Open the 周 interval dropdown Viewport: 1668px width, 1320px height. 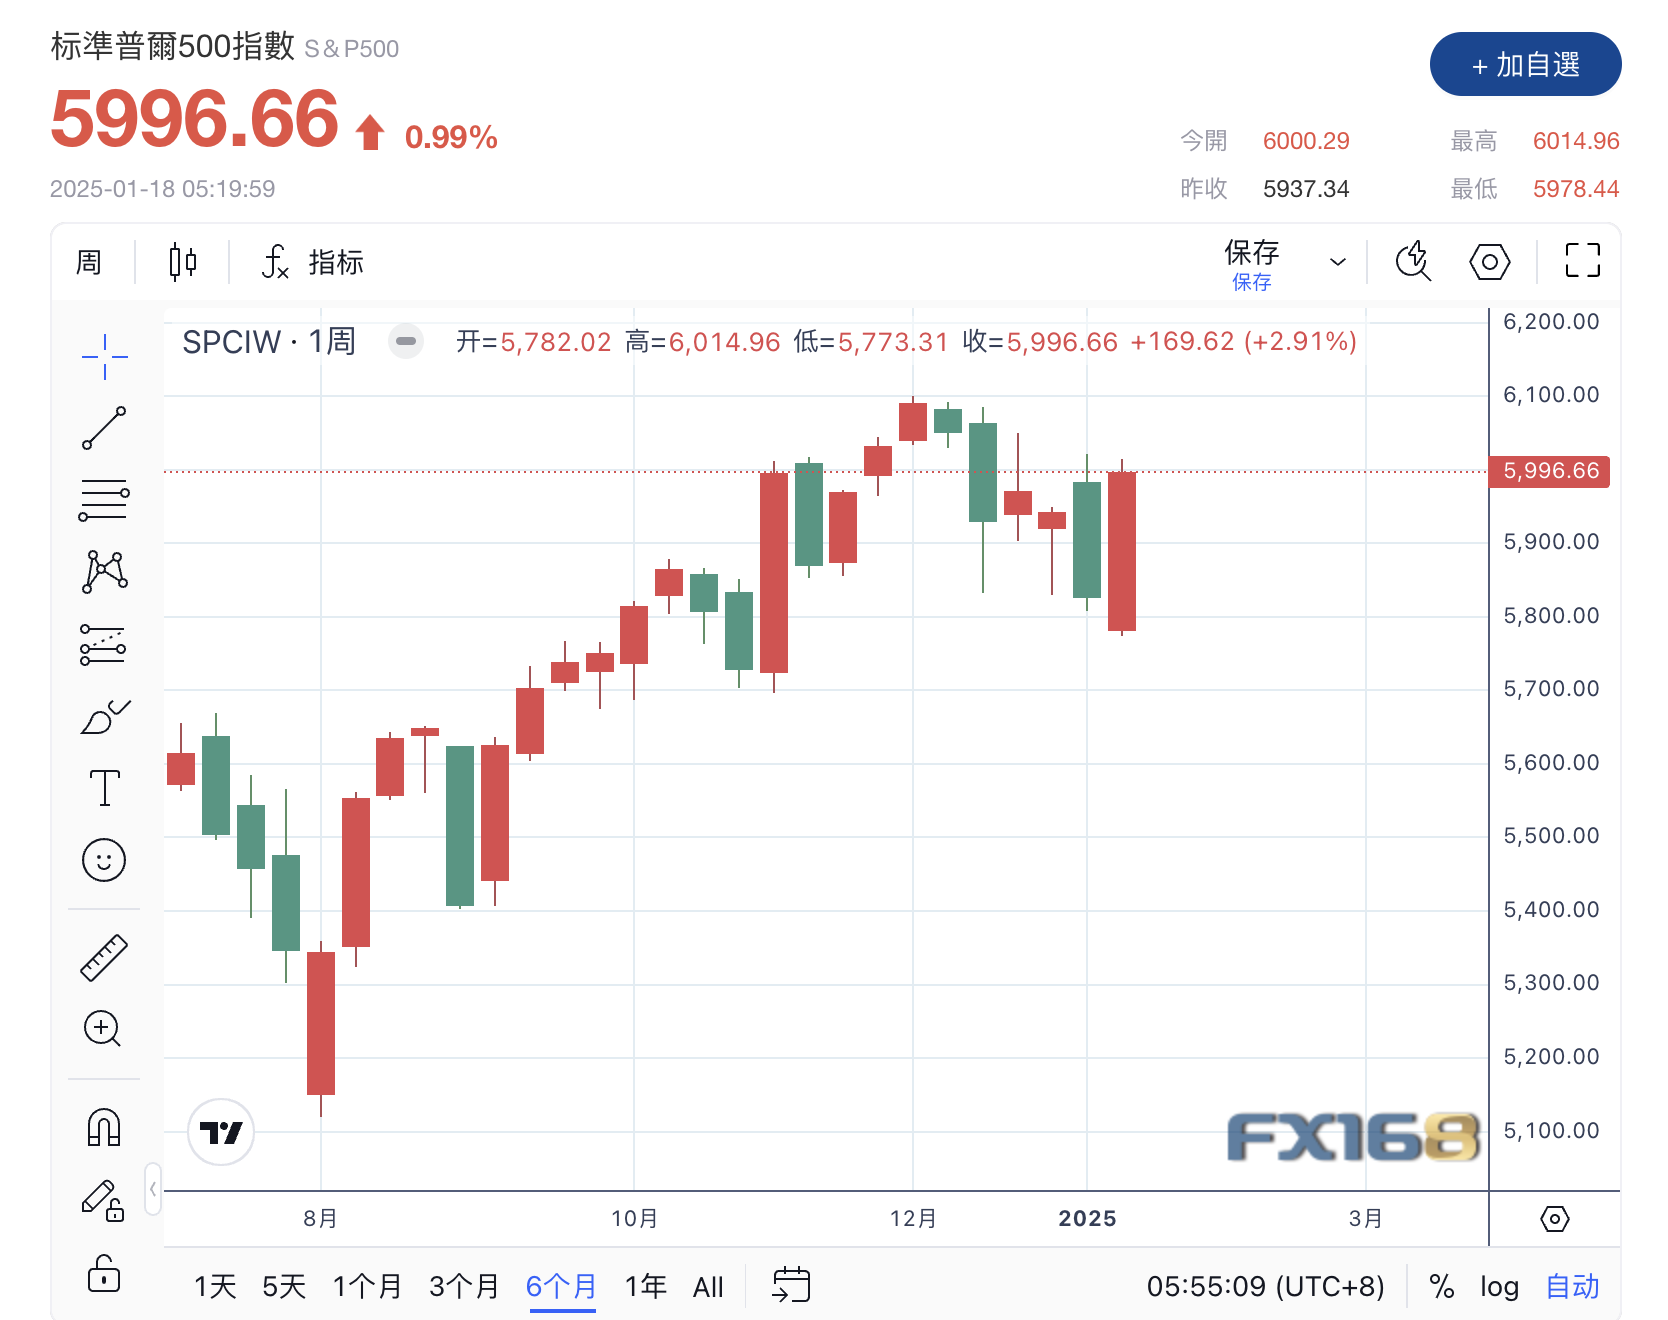89,262
